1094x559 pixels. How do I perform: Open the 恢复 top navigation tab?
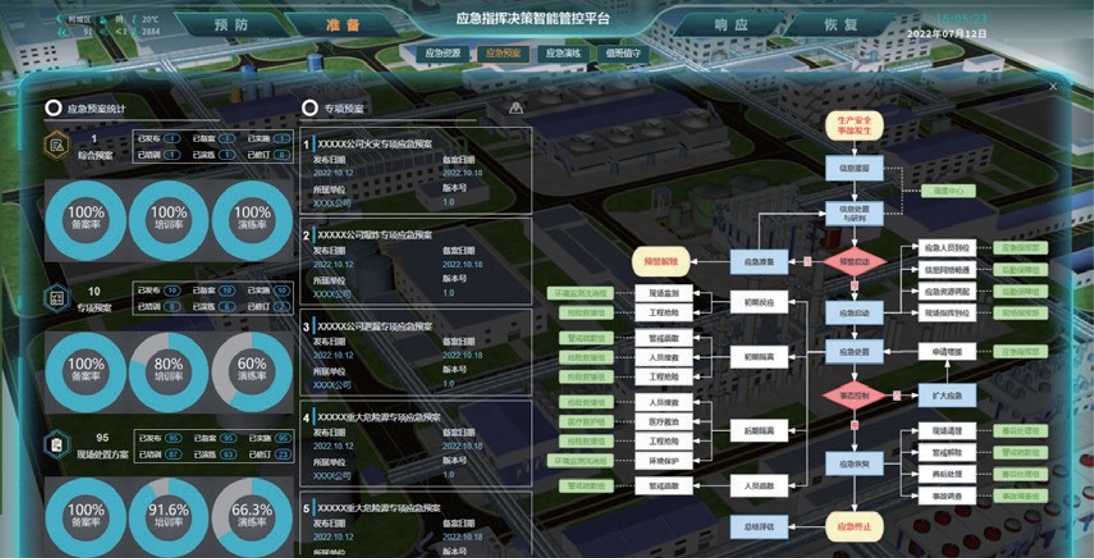coord(839,25)
